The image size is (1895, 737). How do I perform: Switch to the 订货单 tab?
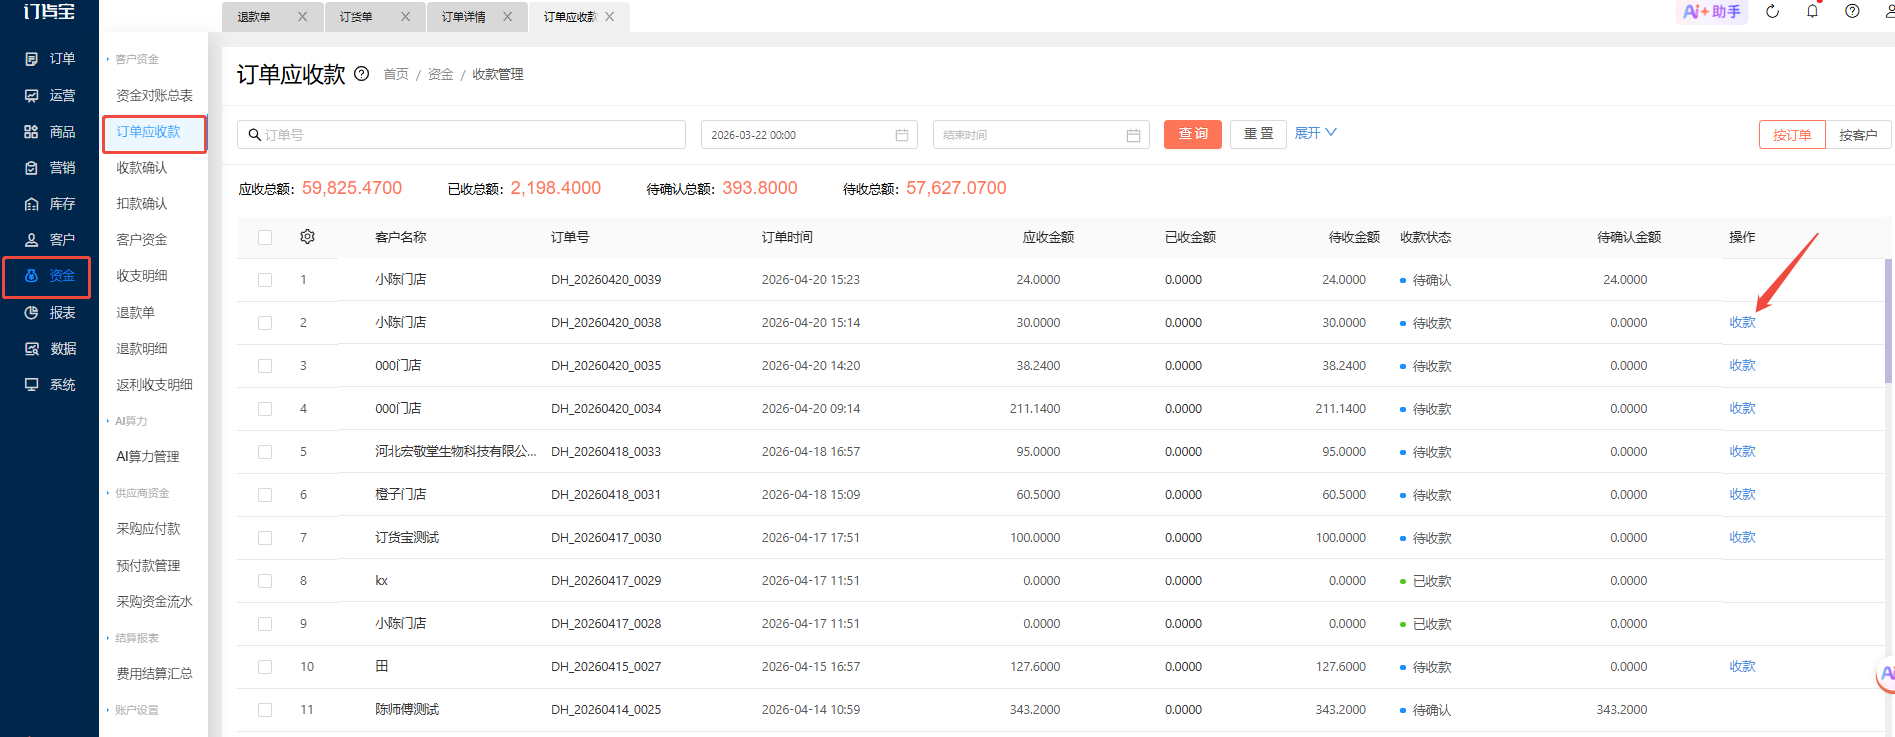coord(356,17)
